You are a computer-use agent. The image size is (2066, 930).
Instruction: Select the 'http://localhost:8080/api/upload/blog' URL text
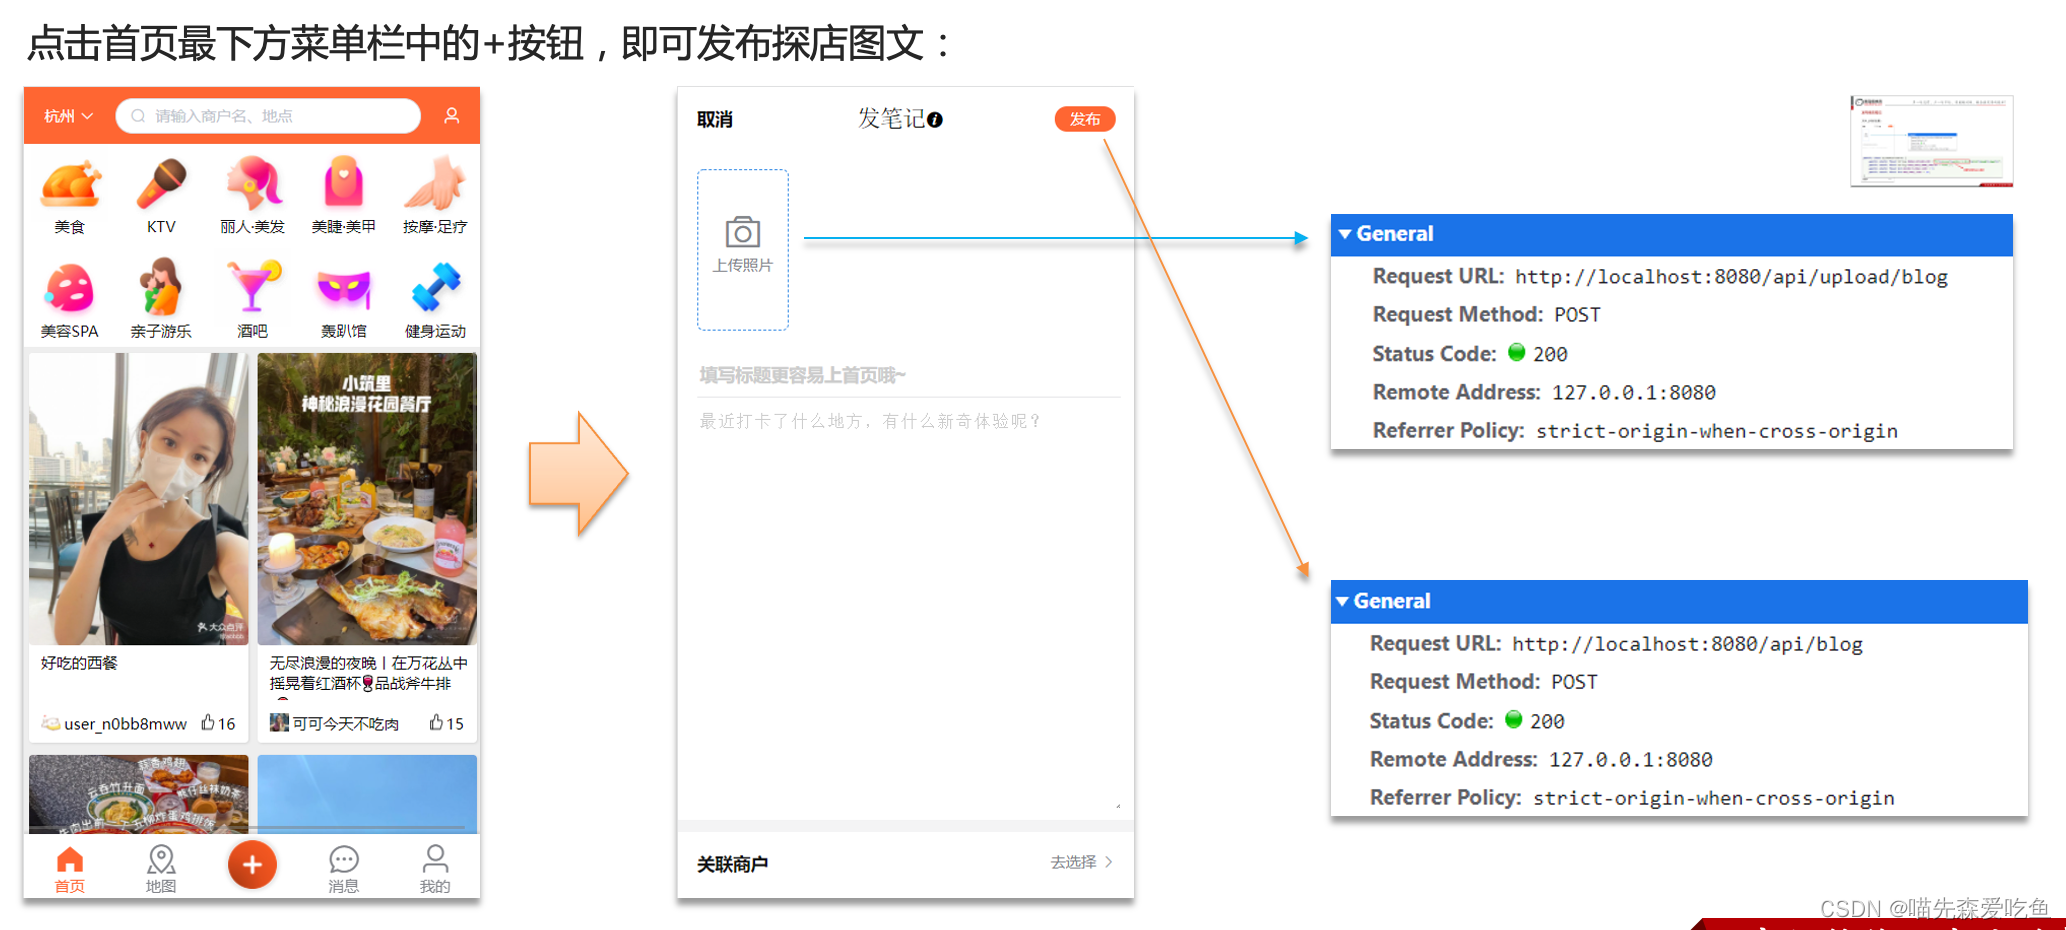(1731, 277)
